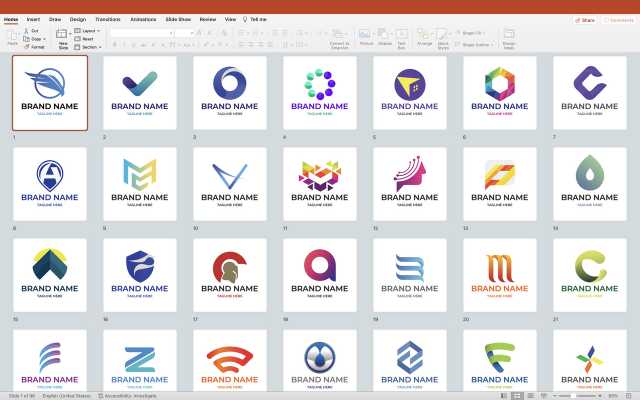The width and height of the screenshot is (640, 400).
Task: Go to the Slide Show tab
Action: click(x=179, y=19)
